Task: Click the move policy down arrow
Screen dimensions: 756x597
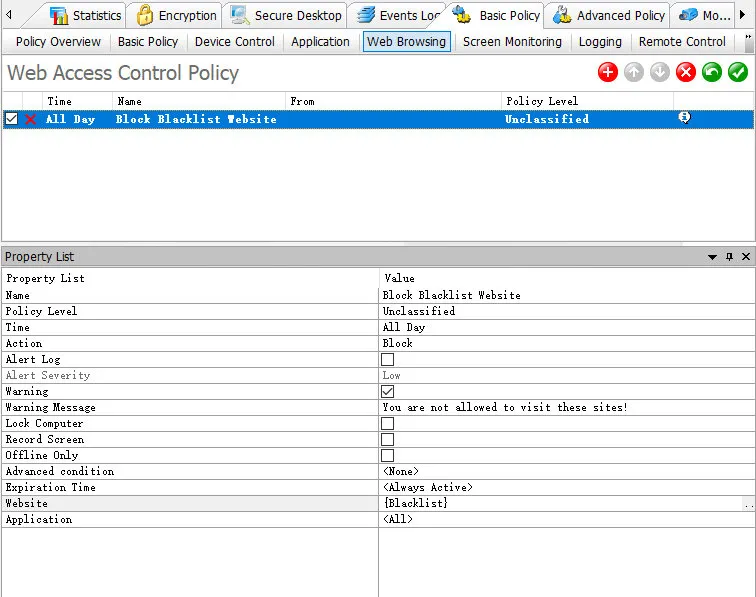Action: (x=659, y=72)
